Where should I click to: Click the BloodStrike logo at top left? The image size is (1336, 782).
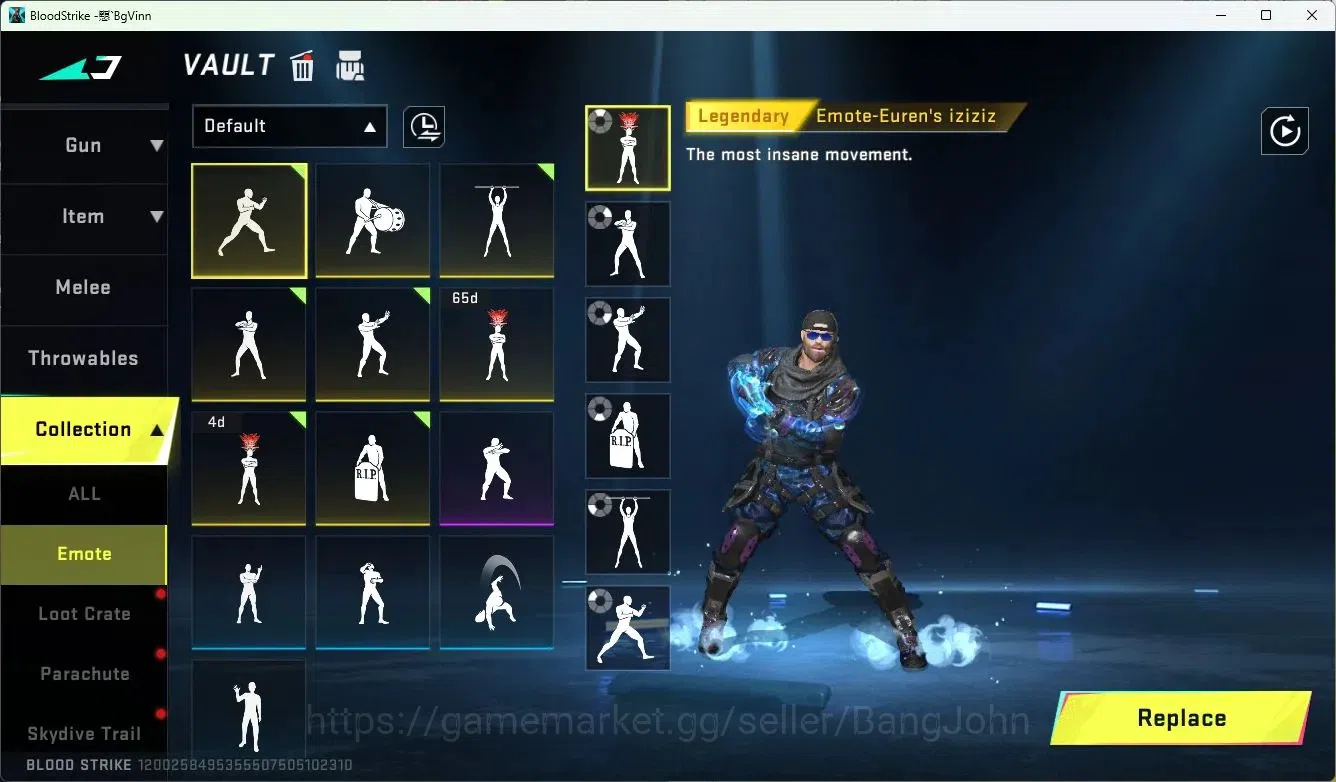(x=80, y=68)
